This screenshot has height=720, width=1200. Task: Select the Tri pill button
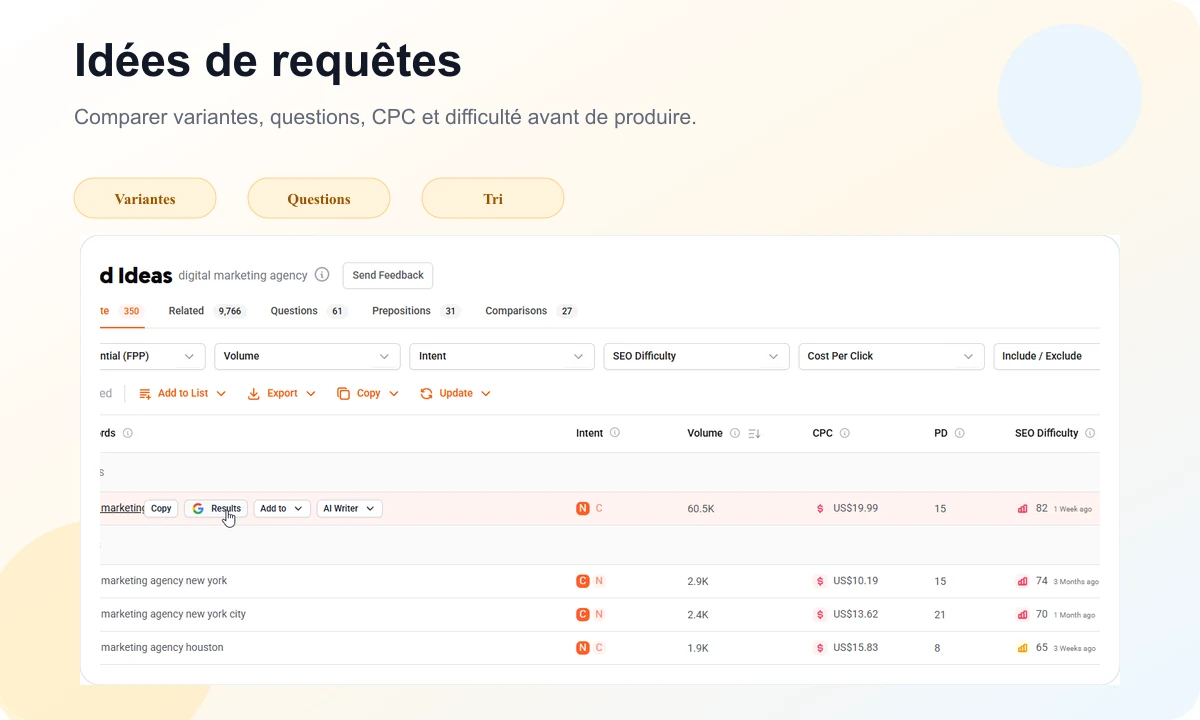click(493, 198)
